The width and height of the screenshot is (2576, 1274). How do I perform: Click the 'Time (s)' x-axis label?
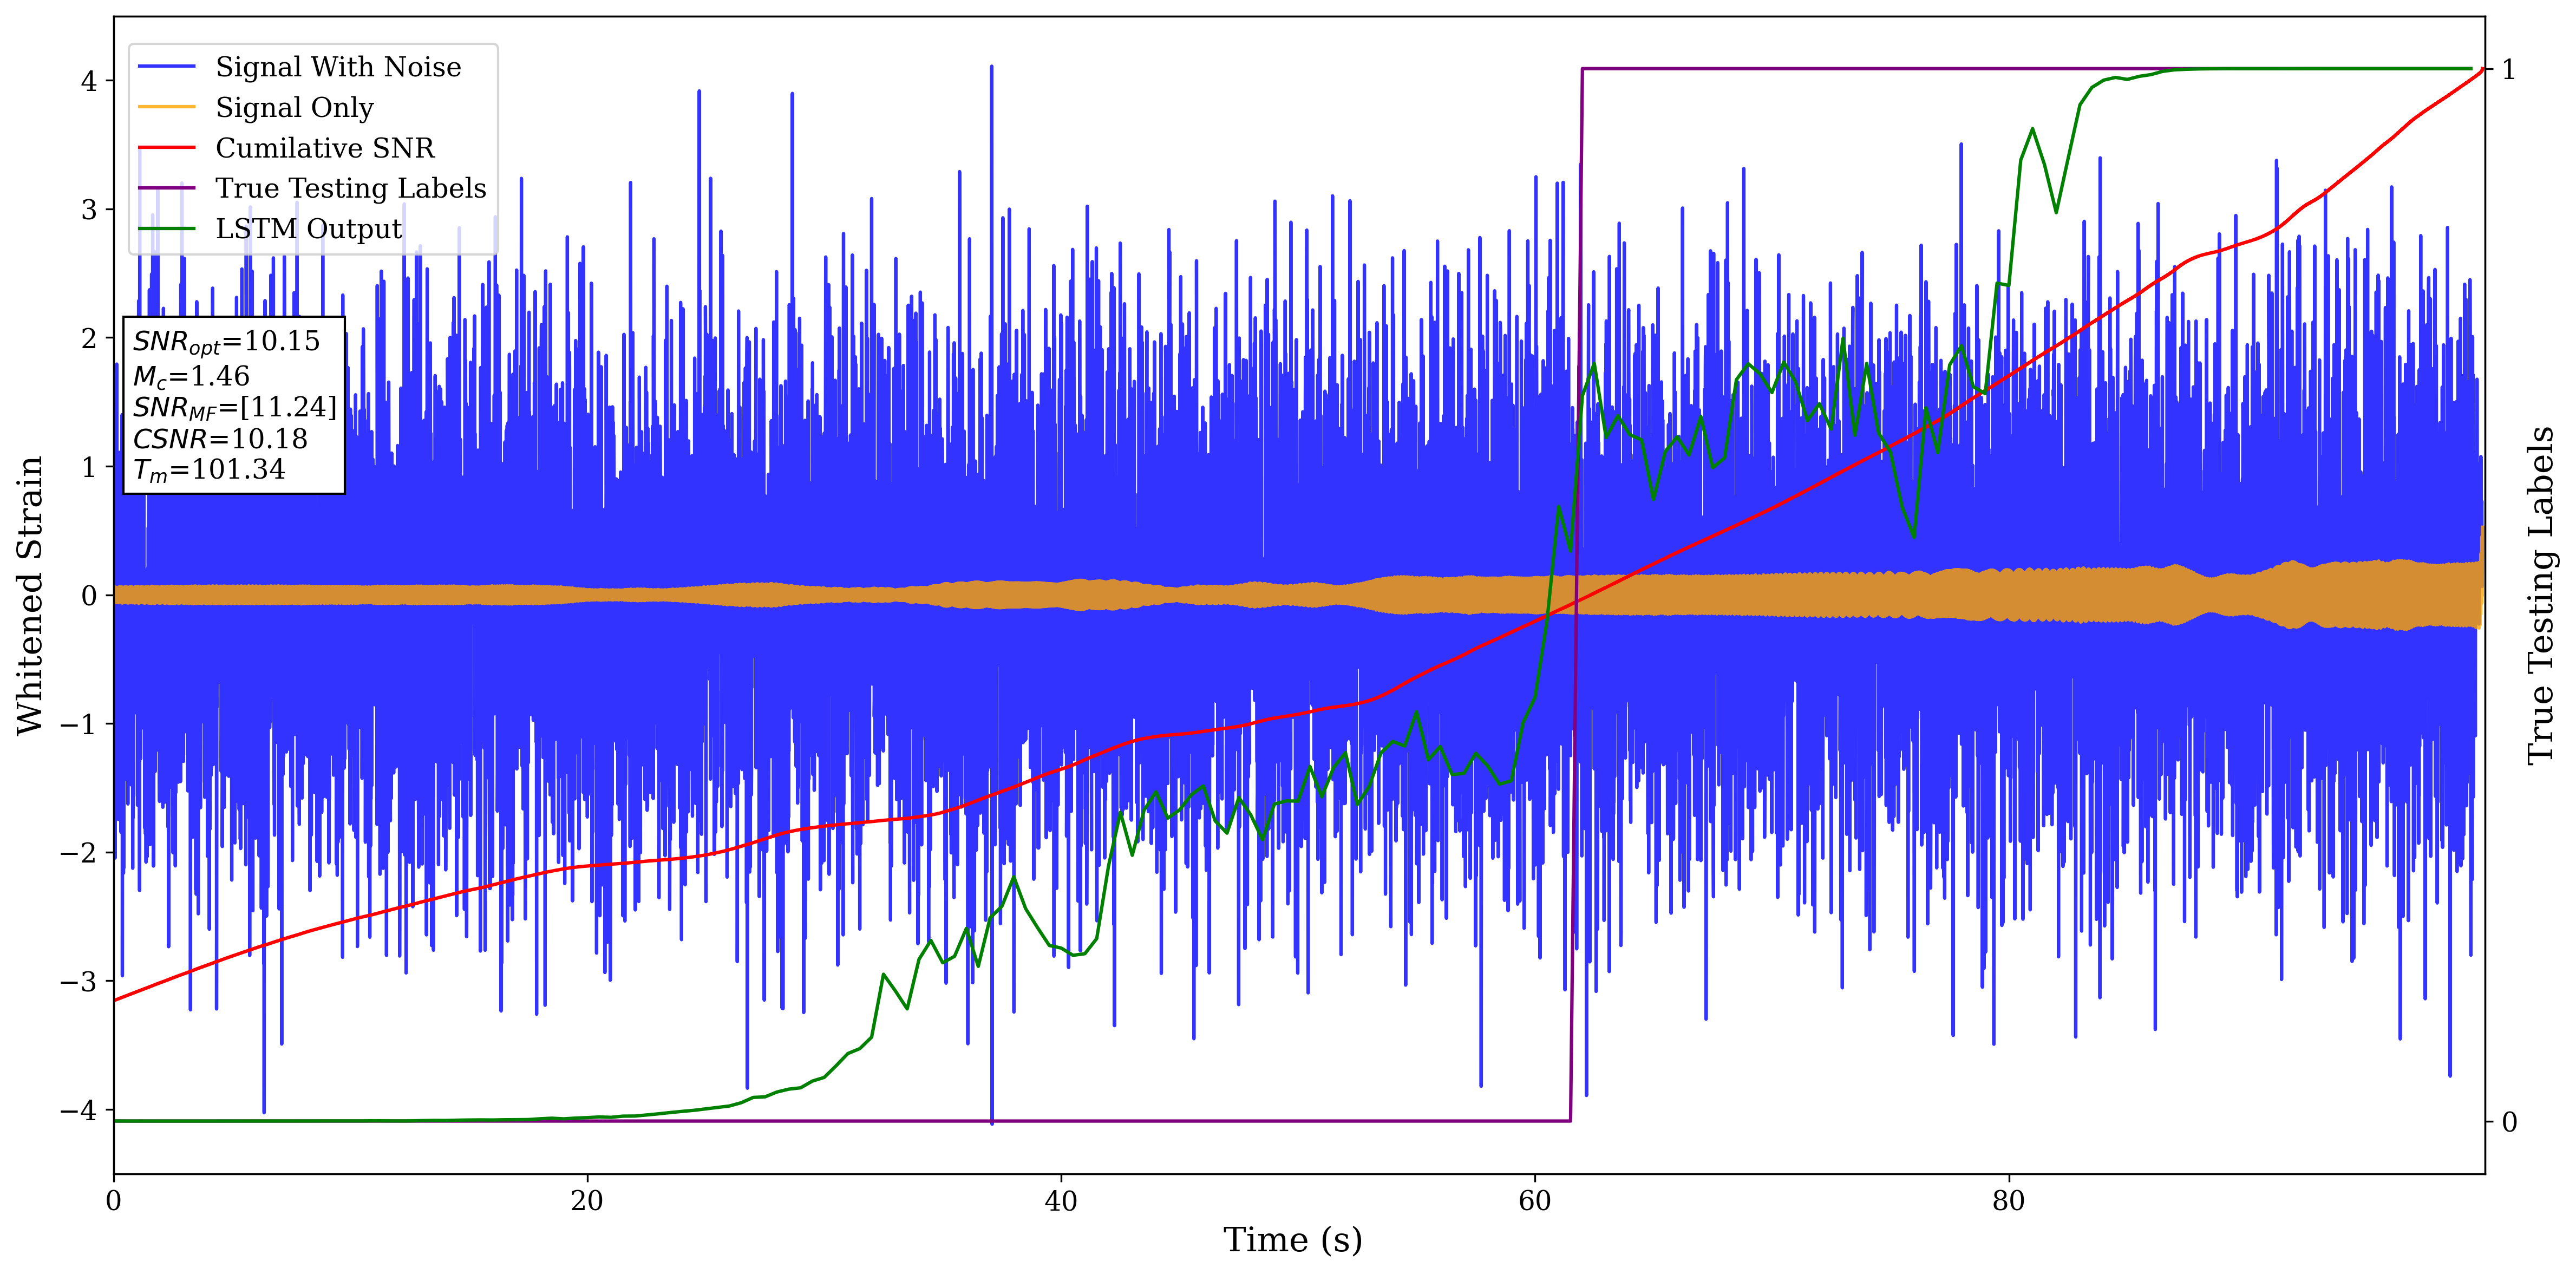pos(1292,1240)
